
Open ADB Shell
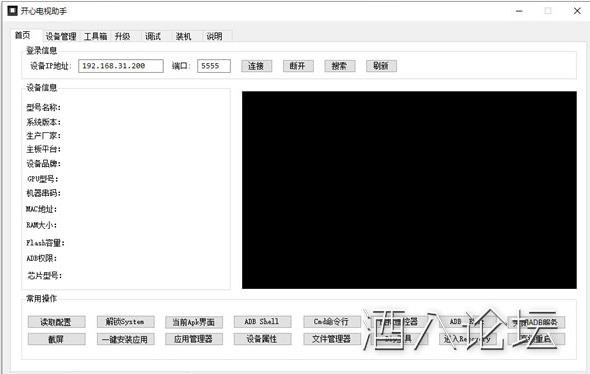262,322
